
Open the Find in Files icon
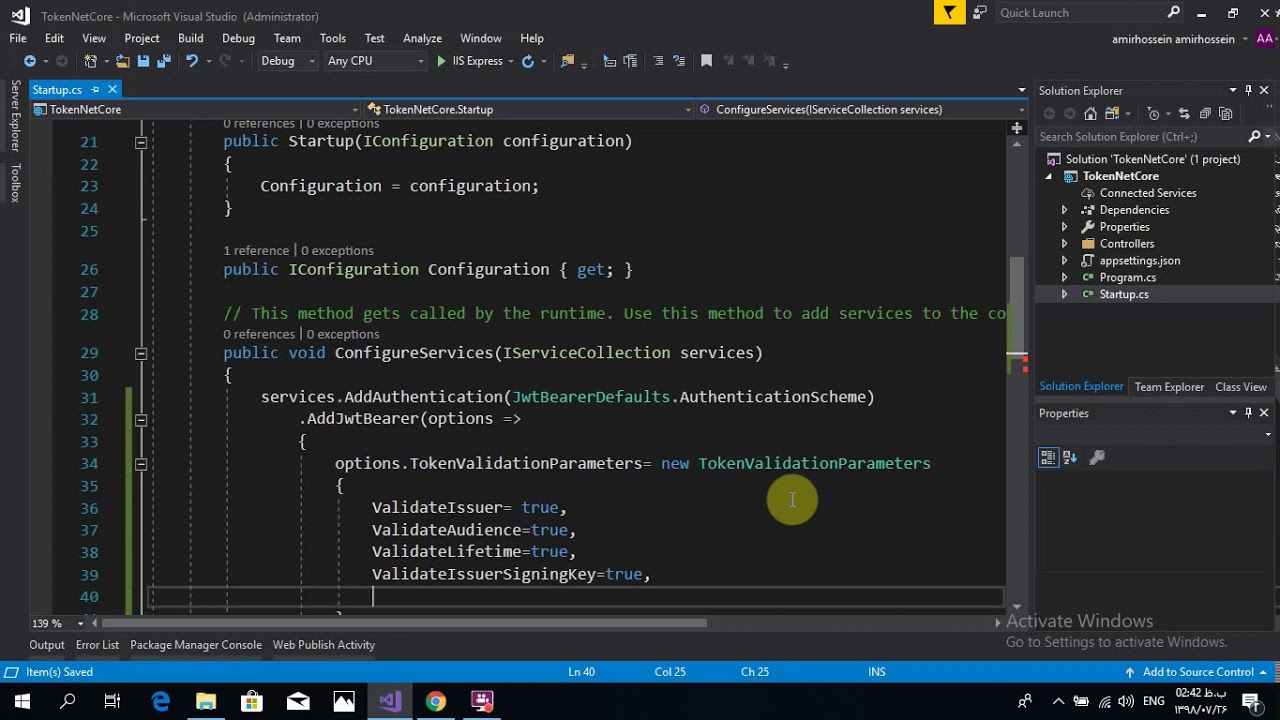coord(568,61)
